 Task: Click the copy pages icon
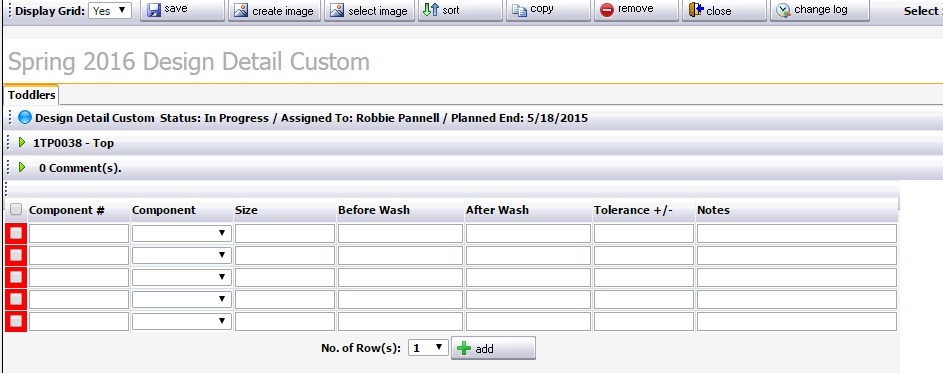point(520,10)
